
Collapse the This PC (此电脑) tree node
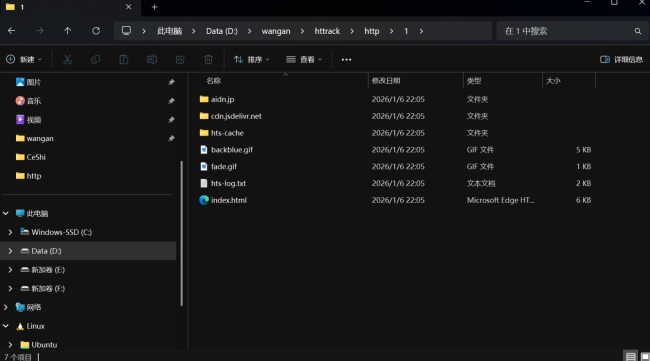(6, 213)
